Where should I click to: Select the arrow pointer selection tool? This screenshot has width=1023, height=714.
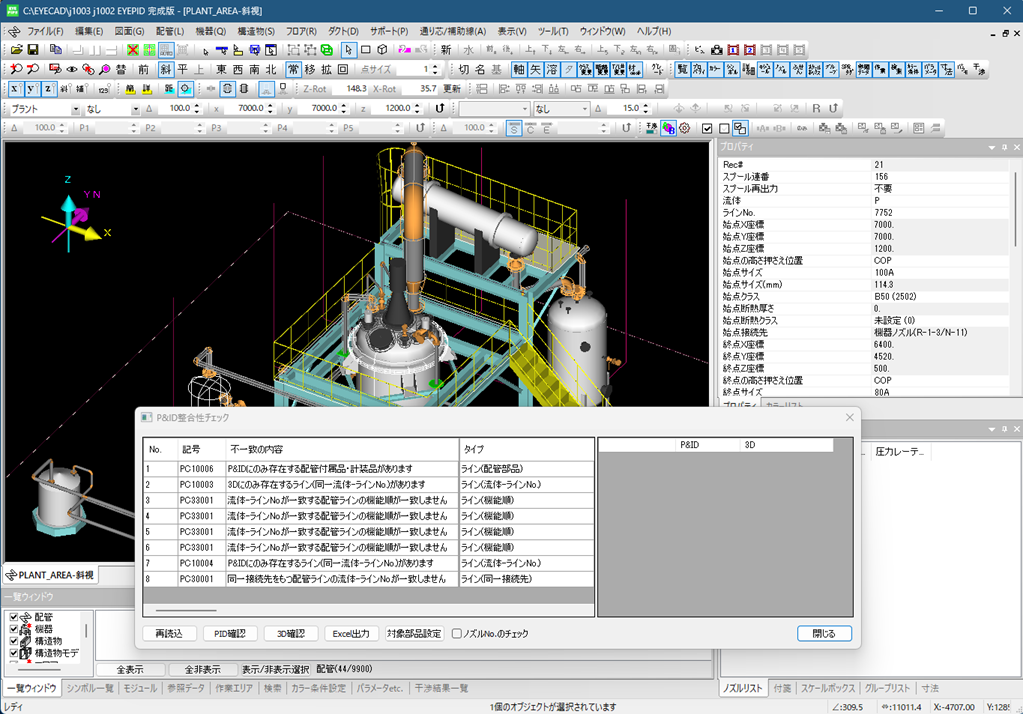[348, 50]
